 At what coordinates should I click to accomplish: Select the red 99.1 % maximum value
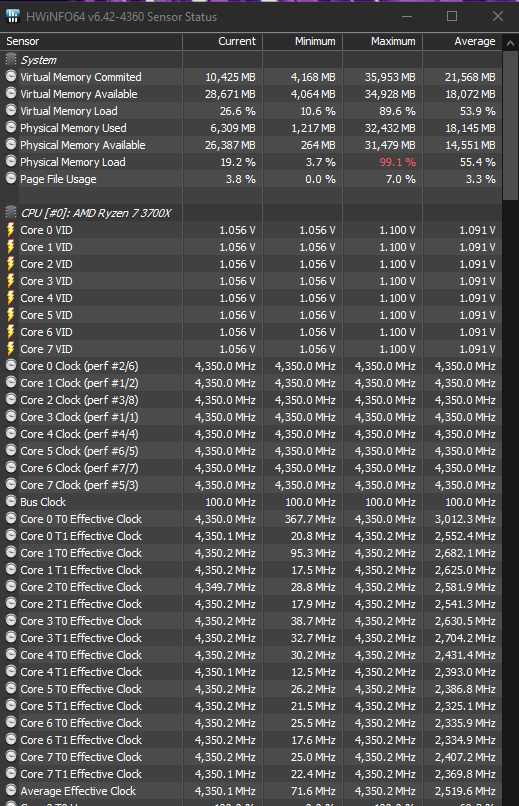click(397, 162)
